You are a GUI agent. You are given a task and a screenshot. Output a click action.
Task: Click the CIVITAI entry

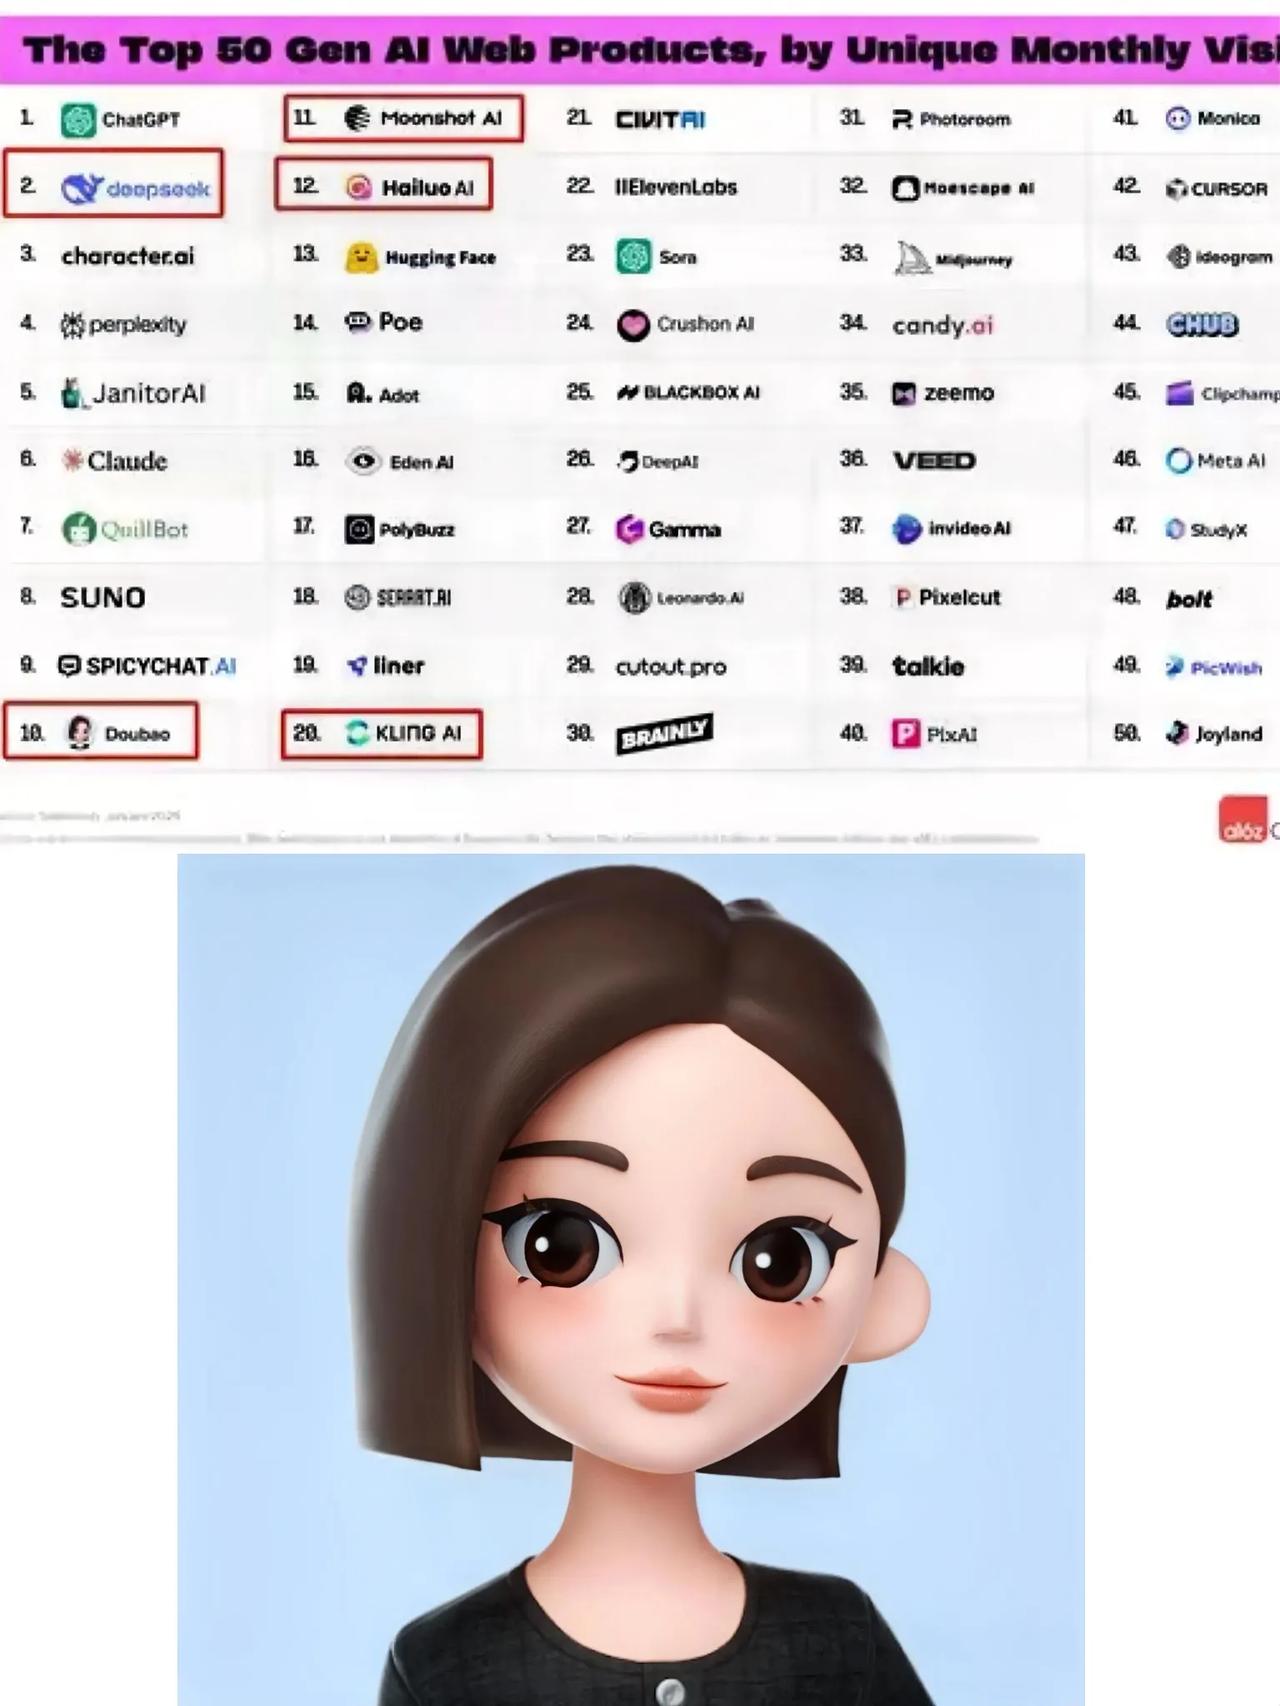coord(660,120)
